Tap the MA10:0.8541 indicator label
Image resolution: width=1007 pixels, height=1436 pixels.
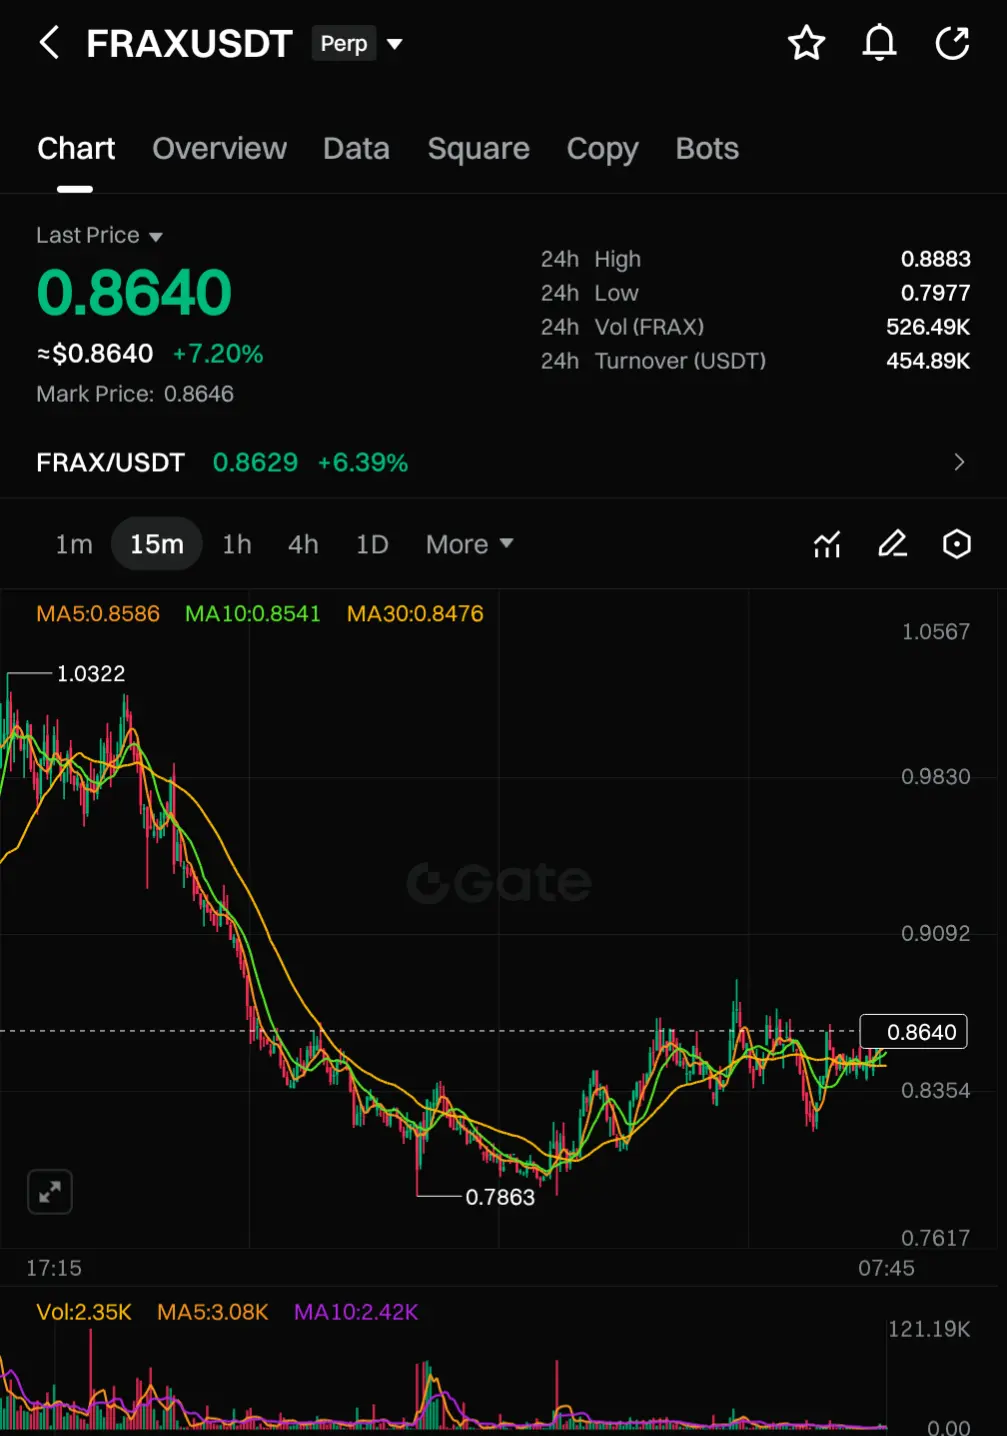[253, 614]
